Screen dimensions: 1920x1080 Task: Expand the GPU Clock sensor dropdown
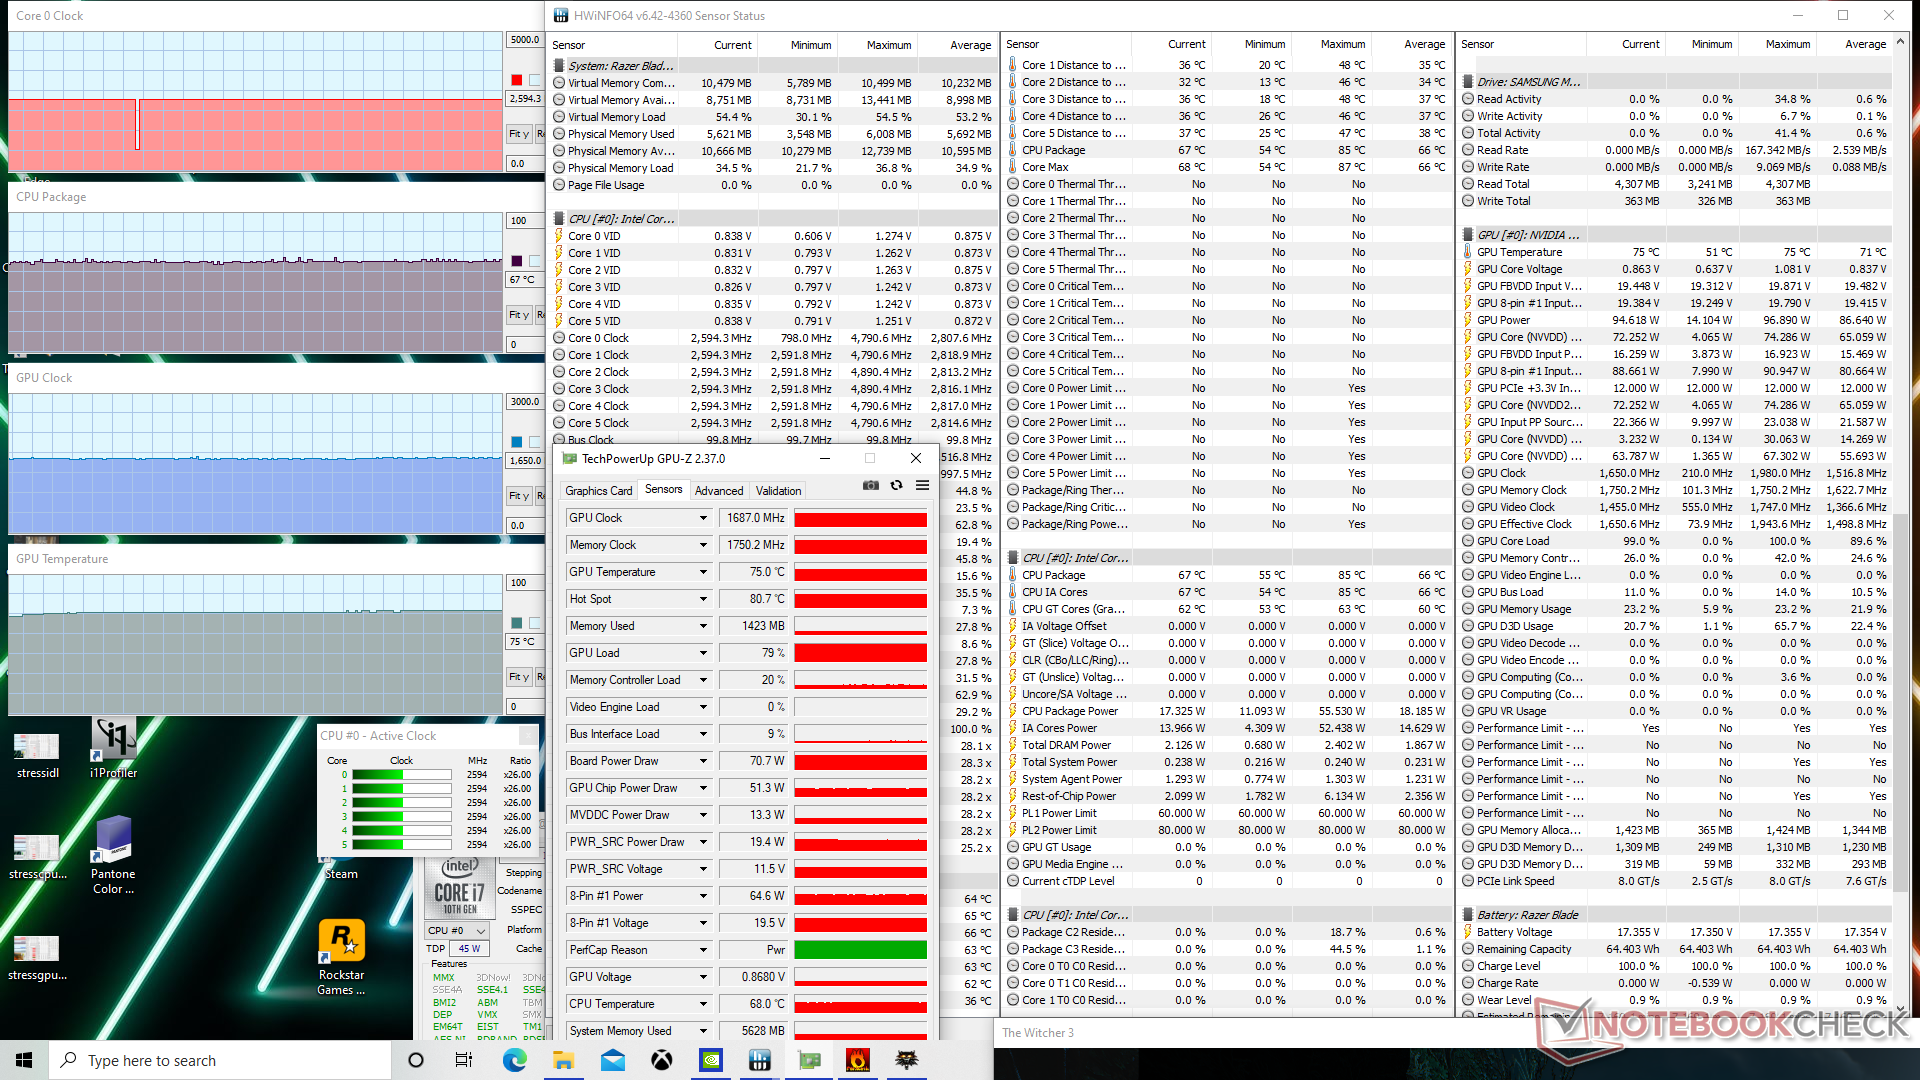pyautogui.click(x=703, y=518)
